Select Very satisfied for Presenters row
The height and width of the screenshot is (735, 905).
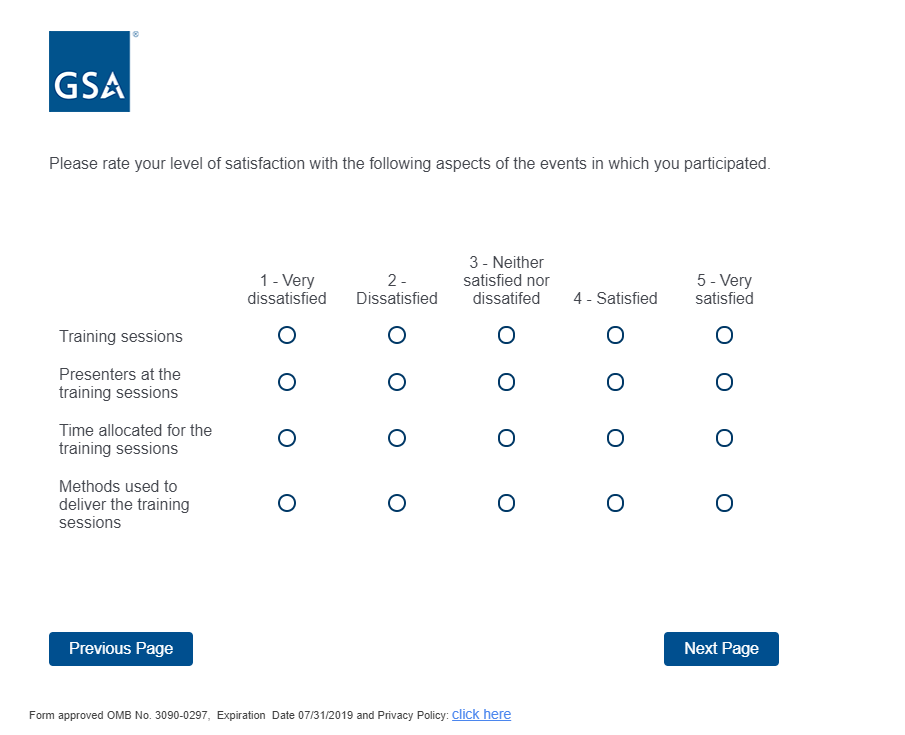click(x=724, y=382)
